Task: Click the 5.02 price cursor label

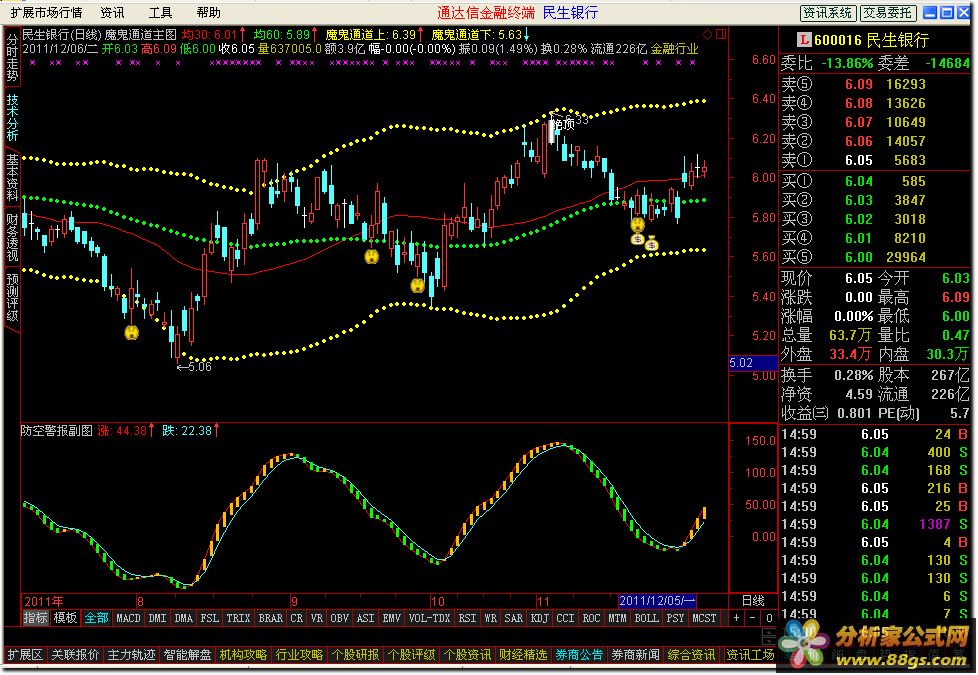Action: click(x=753, y=362)
